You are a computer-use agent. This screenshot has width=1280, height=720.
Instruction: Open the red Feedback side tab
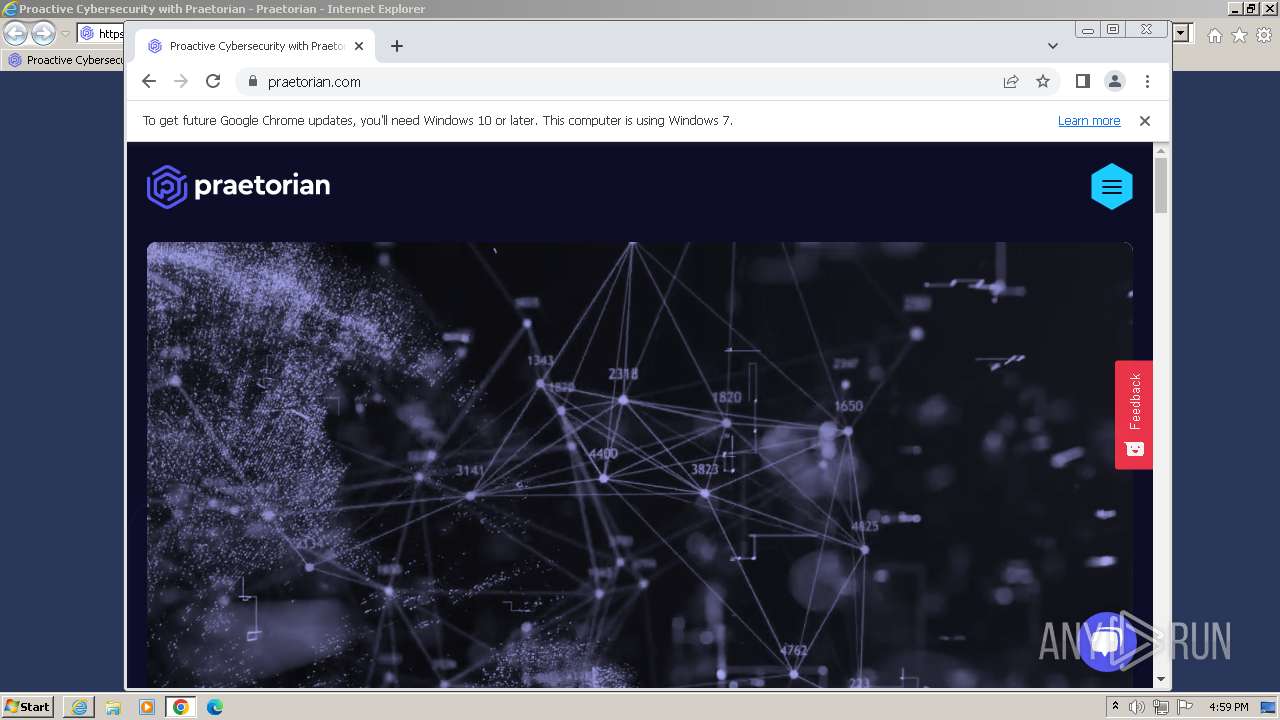click(1134, 414)
